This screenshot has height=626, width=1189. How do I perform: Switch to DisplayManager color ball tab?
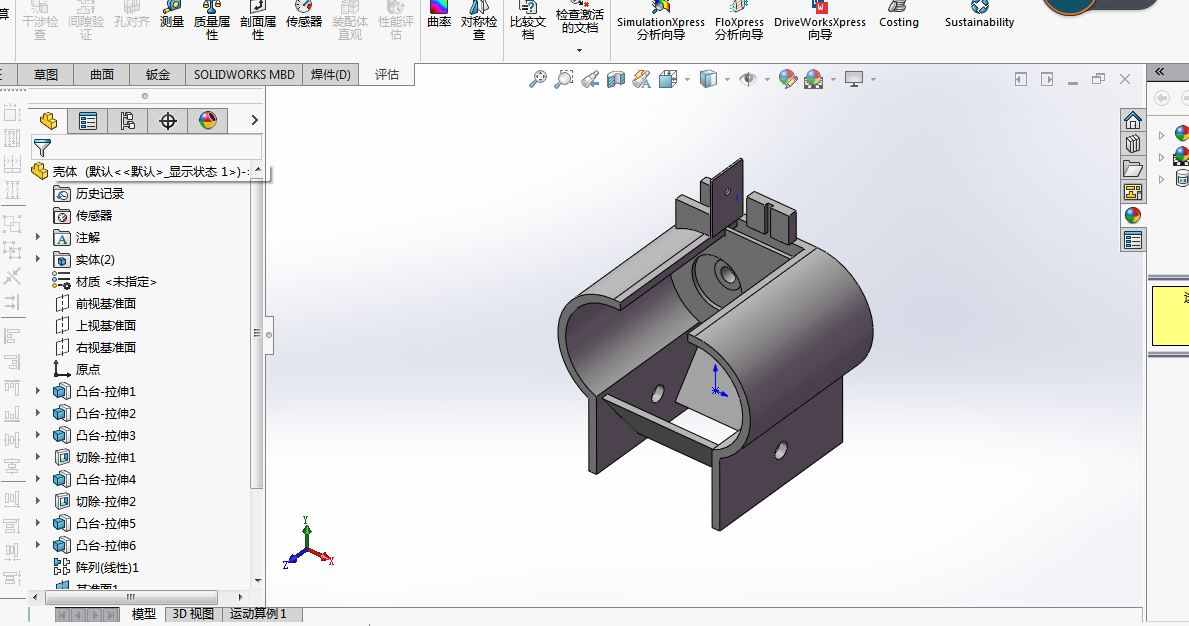(208, 121)
